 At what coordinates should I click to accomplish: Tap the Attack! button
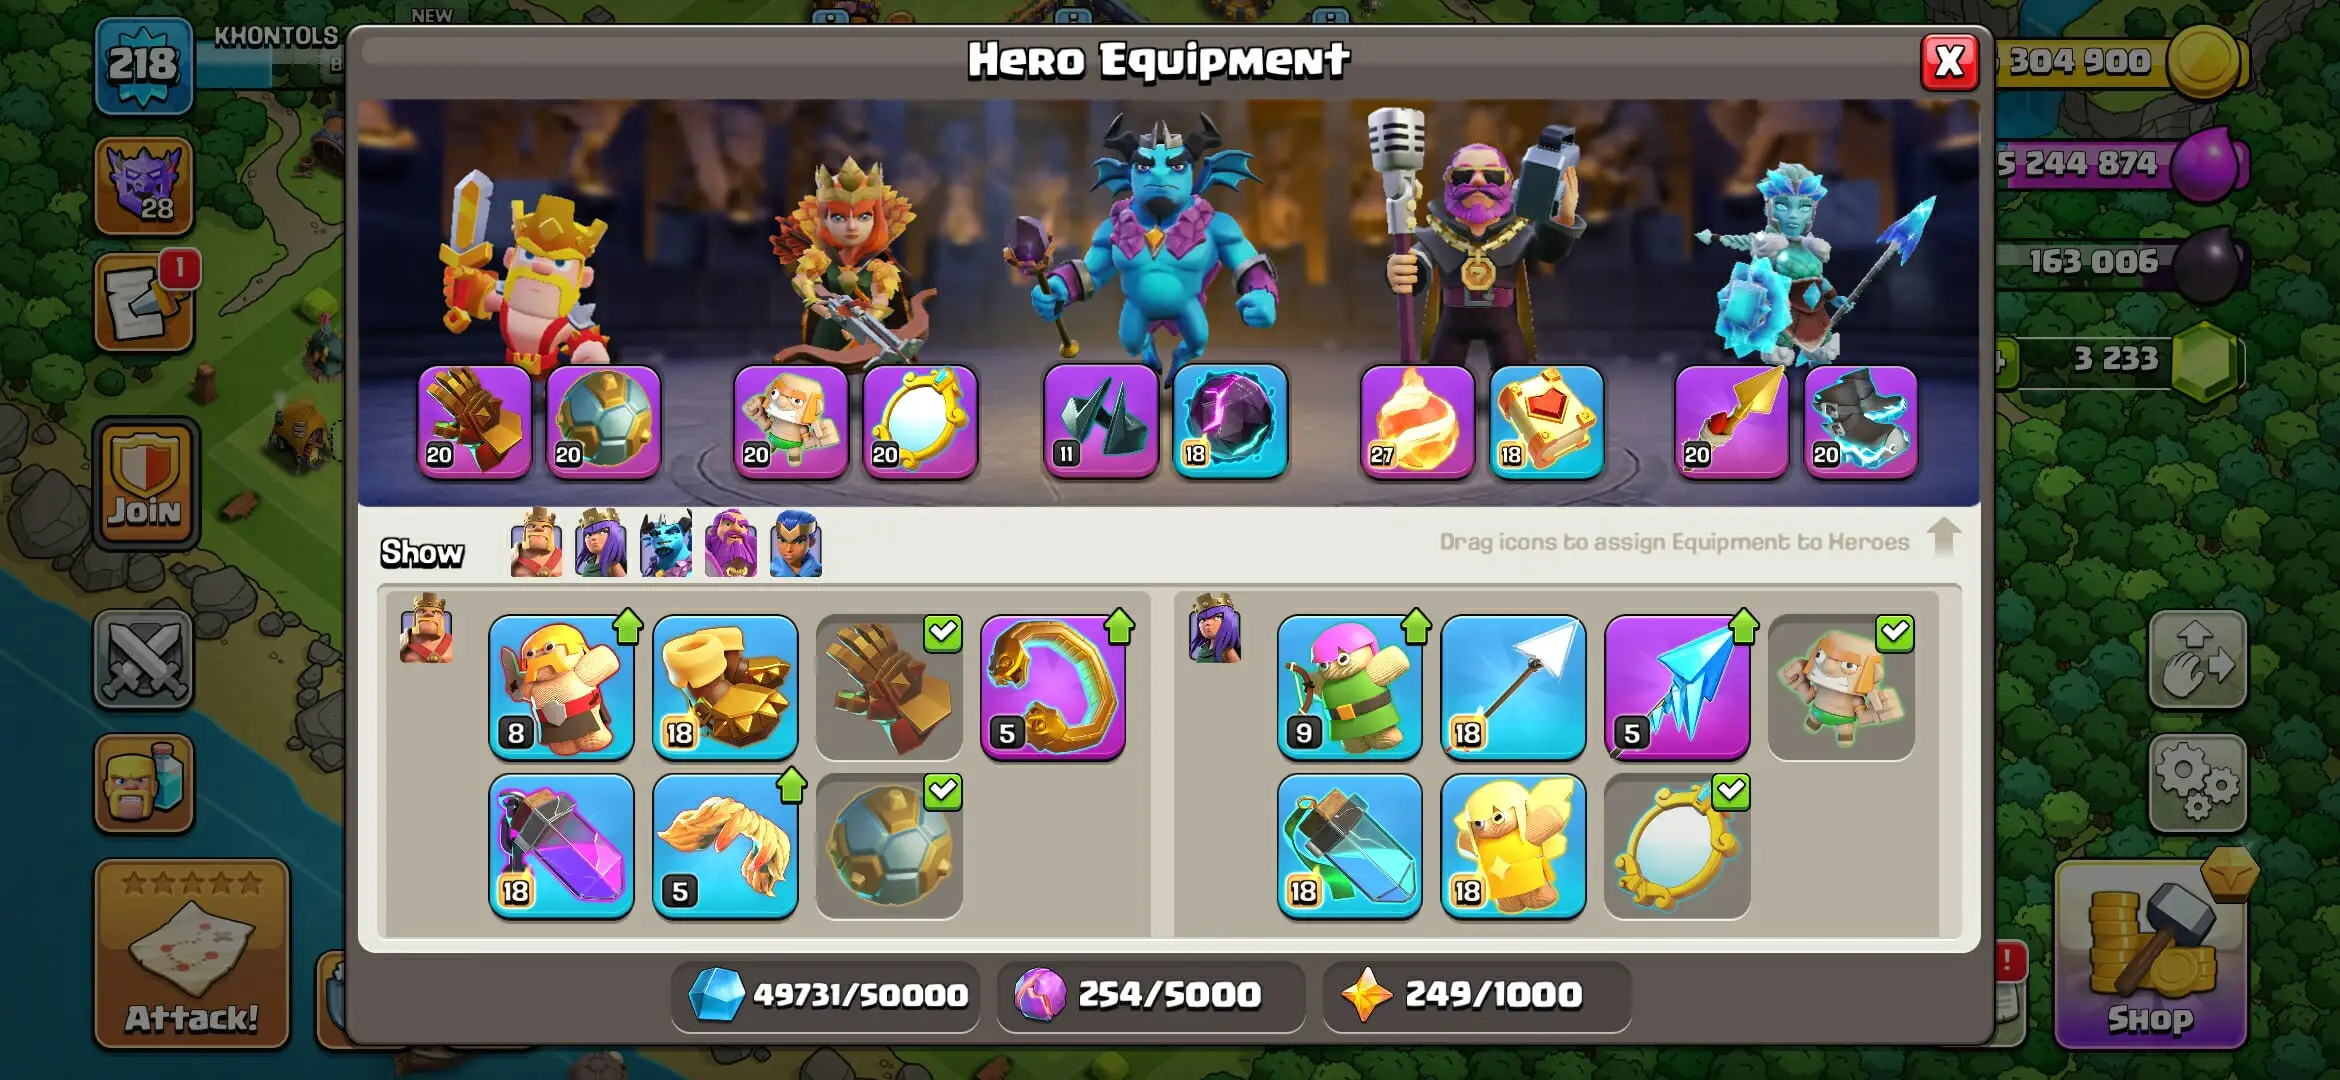(192, 954)
